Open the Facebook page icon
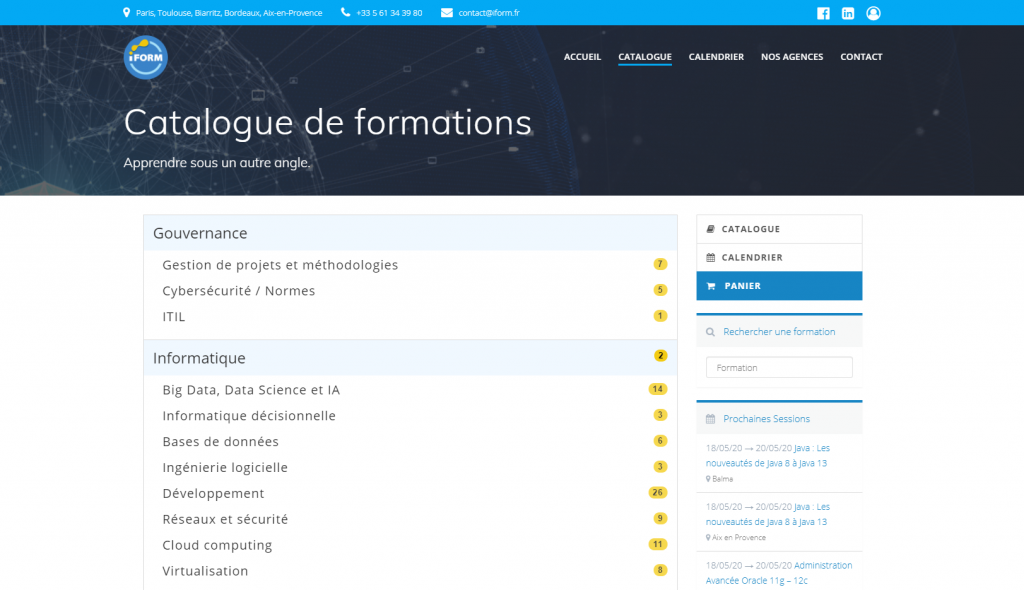 (823, 13)
